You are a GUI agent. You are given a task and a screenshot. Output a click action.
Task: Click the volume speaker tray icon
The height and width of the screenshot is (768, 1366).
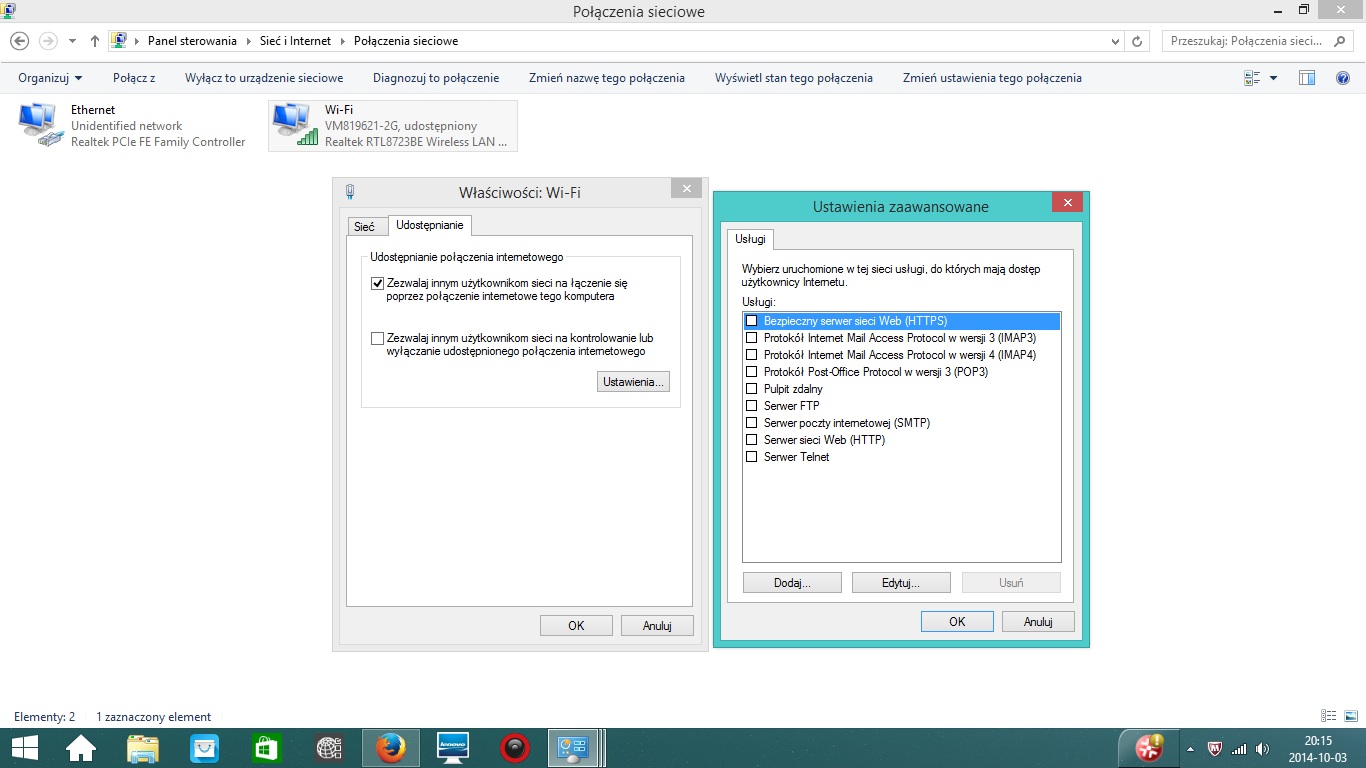point(1263,749)
